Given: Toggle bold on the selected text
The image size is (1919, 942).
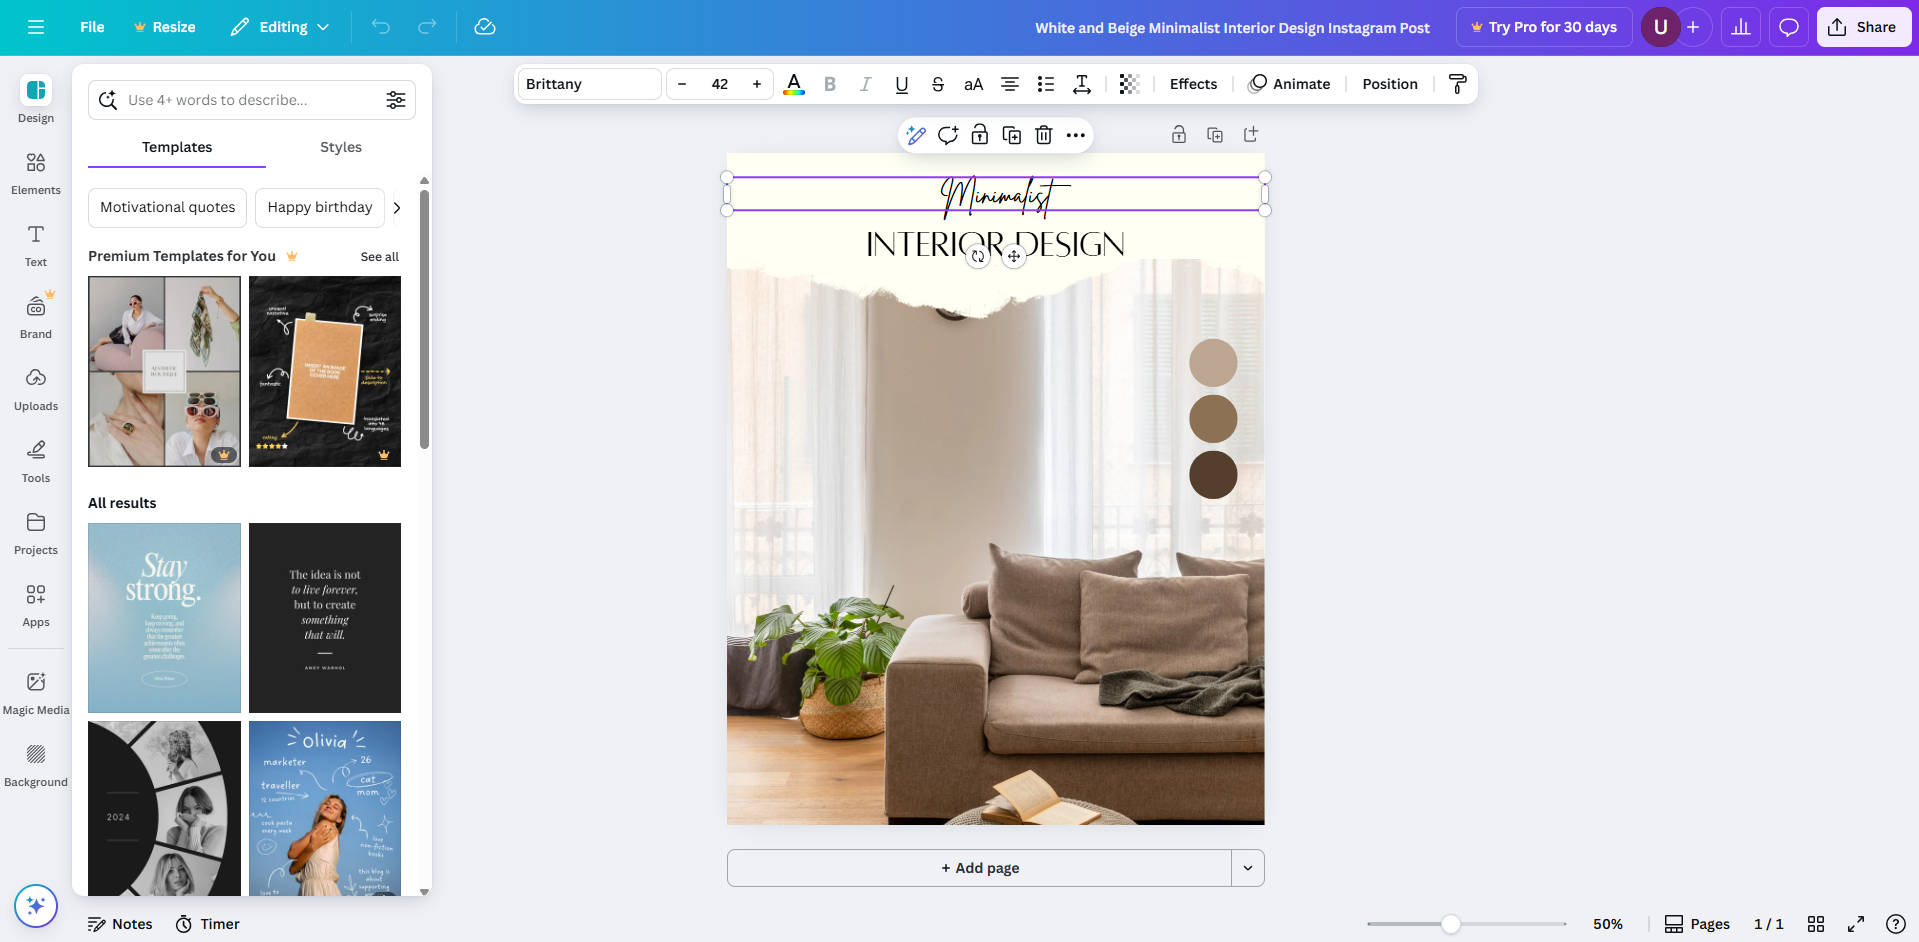Looking at the screenshot, I should [829, 84].
